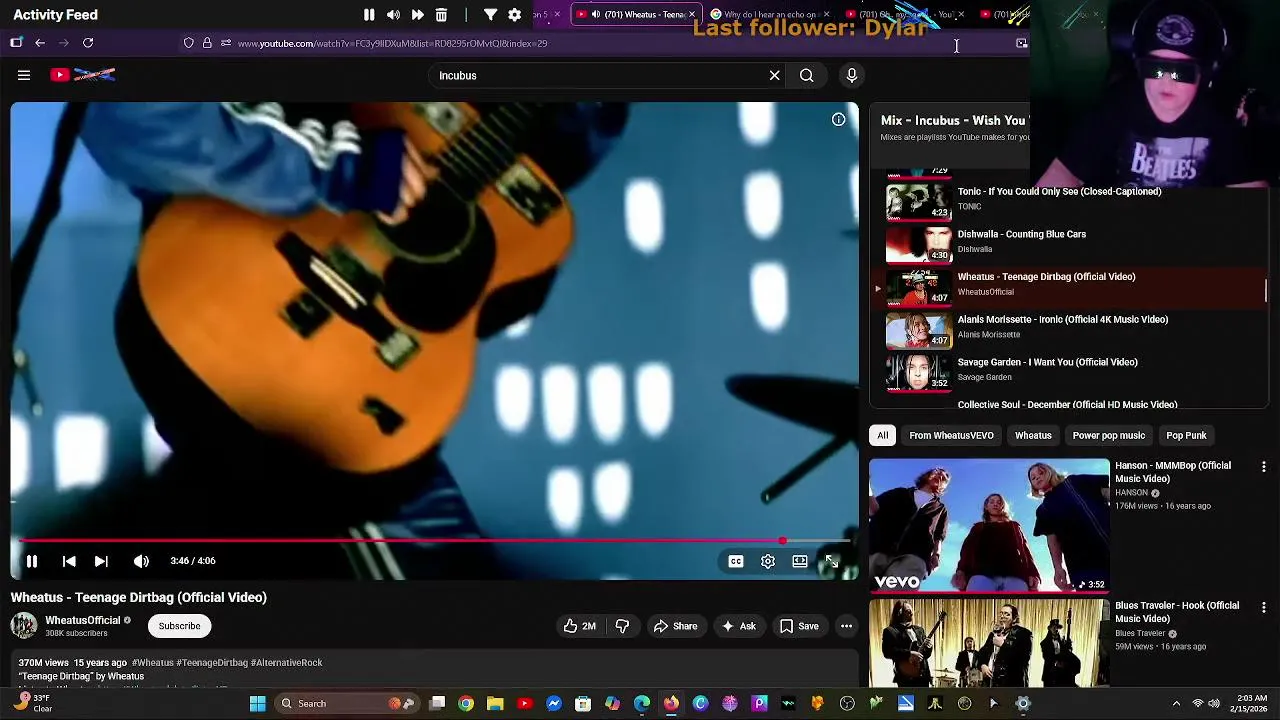Click the site padlock security icon
1280x720 pixels.
point(207,43)
